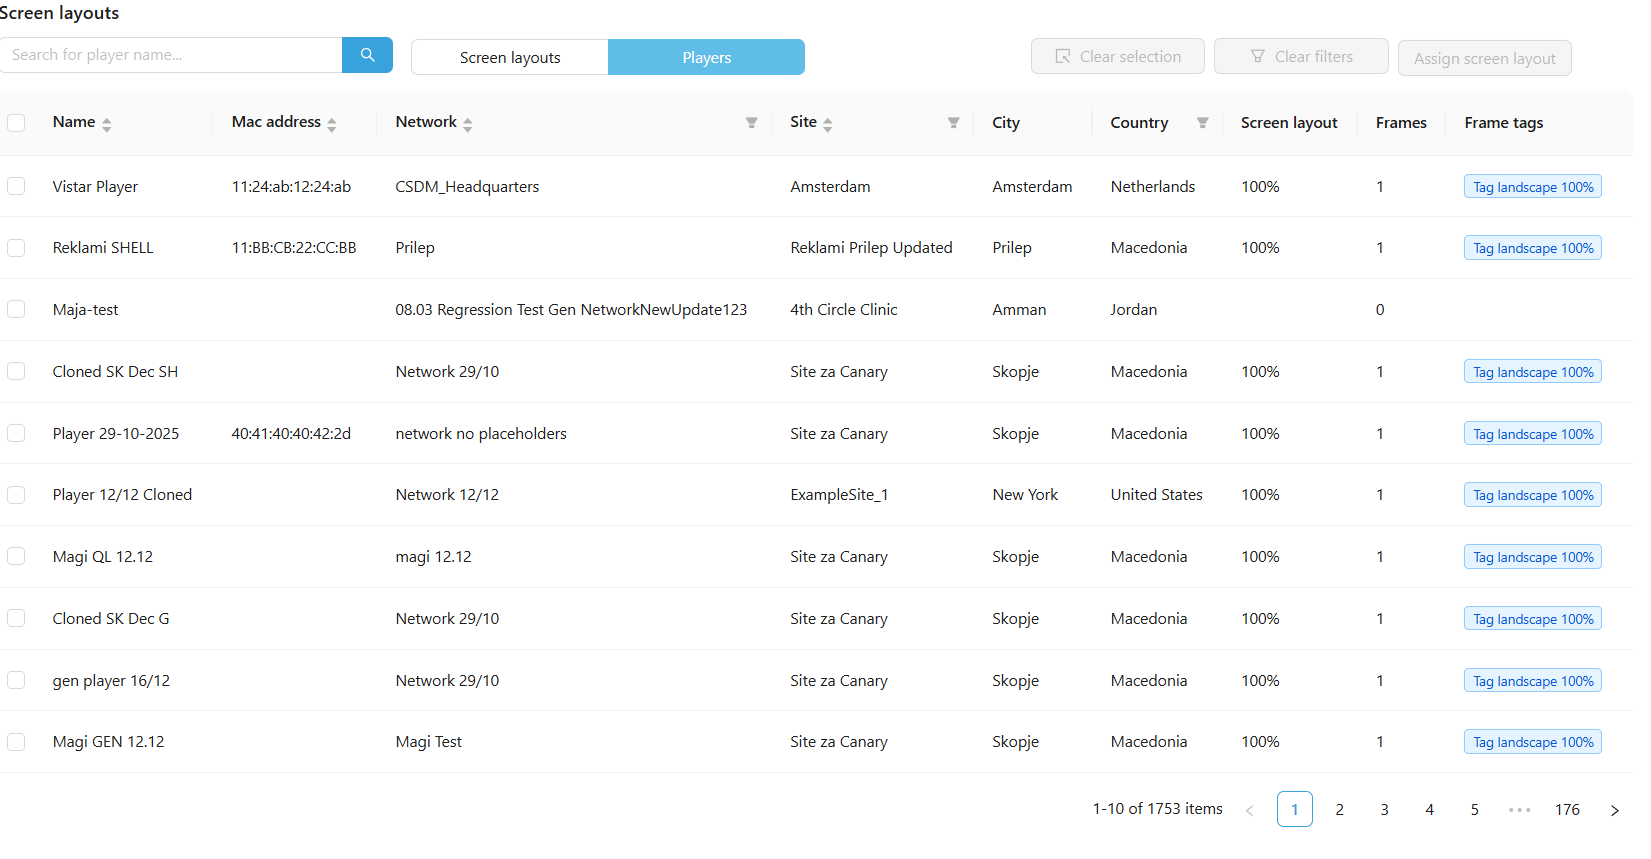Image resolution: width=1651 pixels, height=859 pixels.
Task: Select the Players tab
Action: pos(706,57)
